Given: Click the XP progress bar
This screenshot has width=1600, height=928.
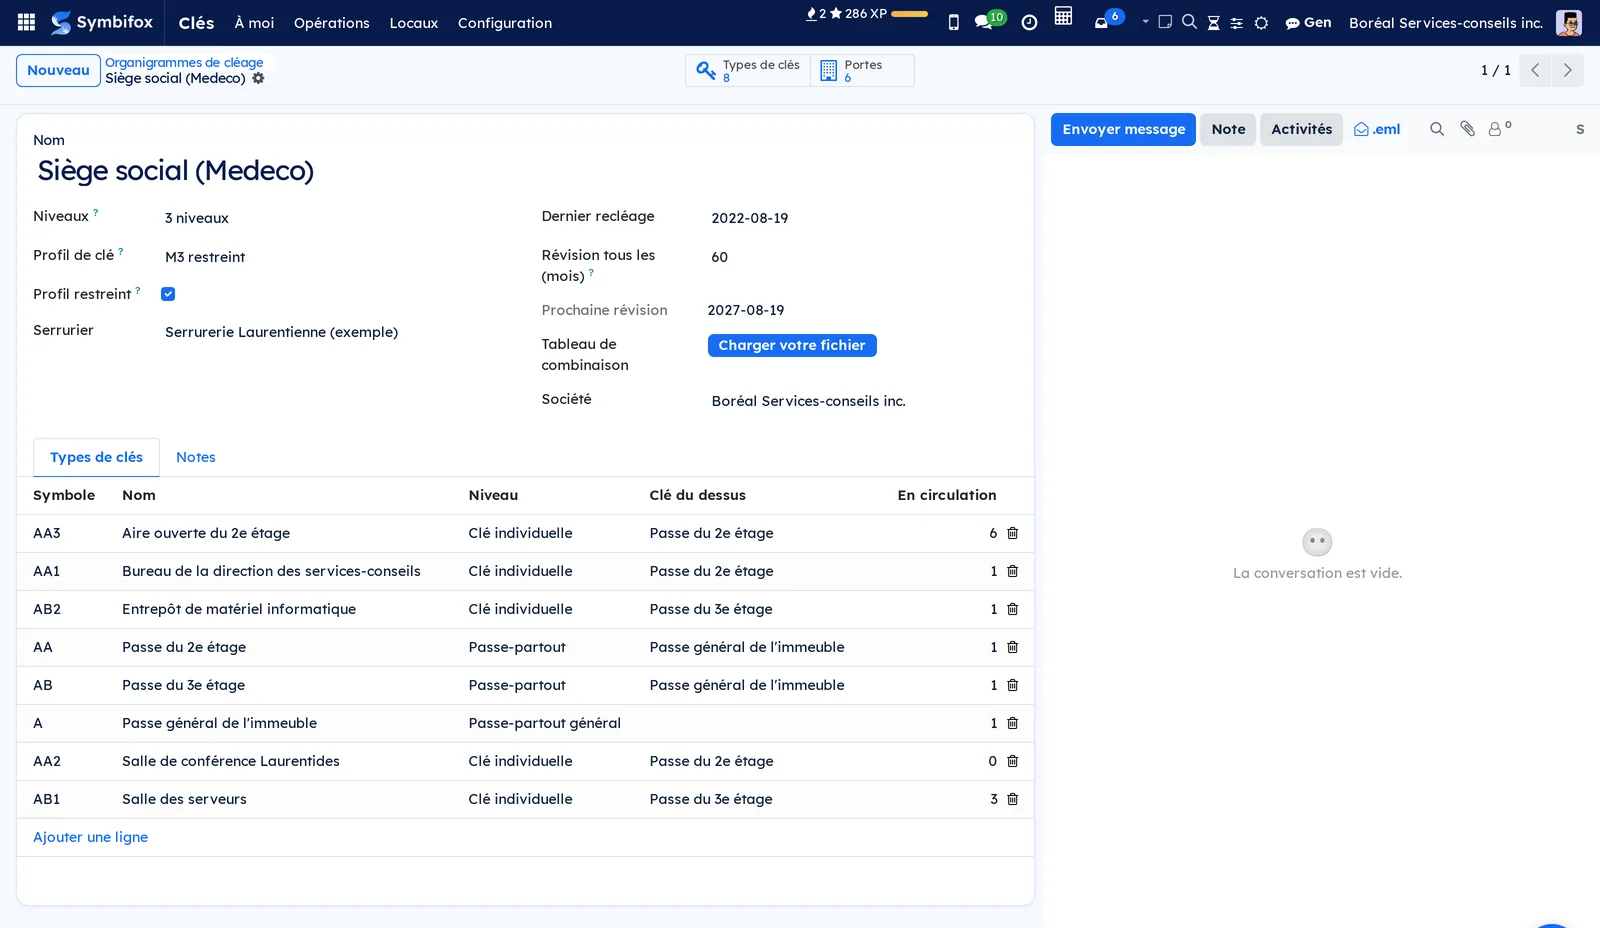Looking at the screenshot, I should [909, 14].
